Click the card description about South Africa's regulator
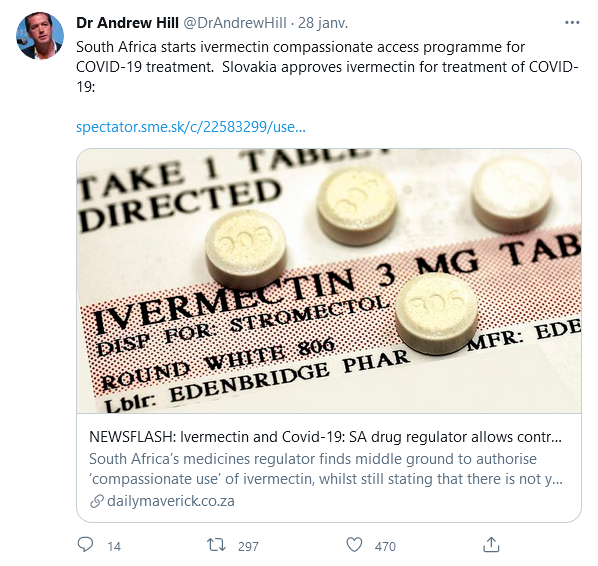Screen dimensions: 598x566 [326, 469]
